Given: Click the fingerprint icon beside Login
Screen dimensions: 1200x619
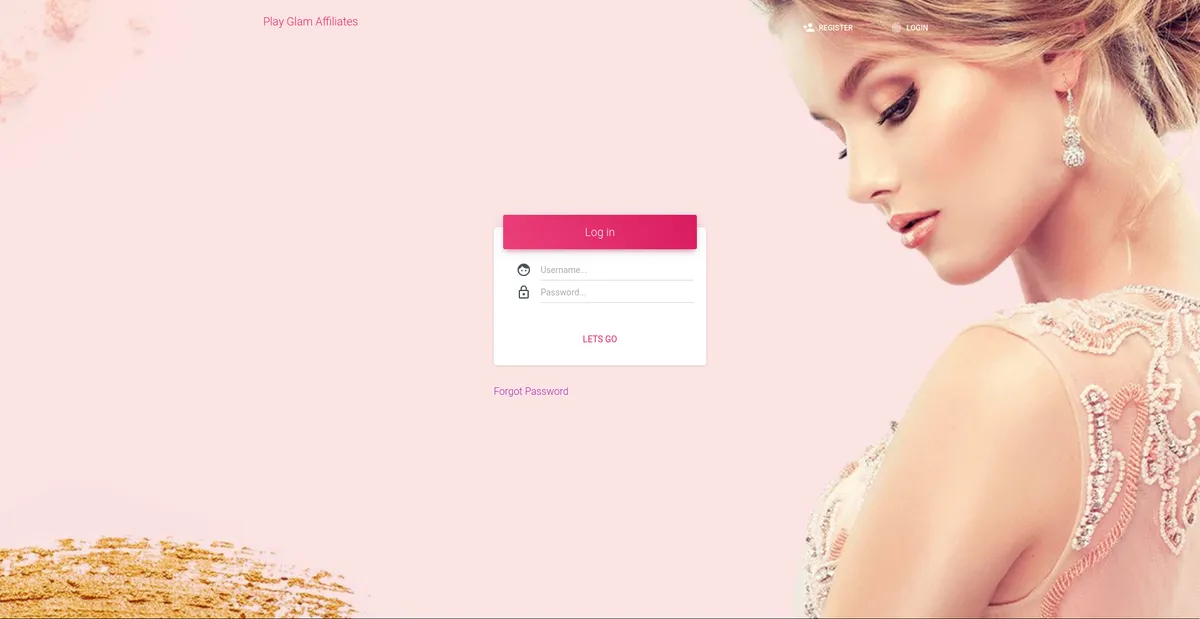Looking at the screenshot, I should (896, 28).
